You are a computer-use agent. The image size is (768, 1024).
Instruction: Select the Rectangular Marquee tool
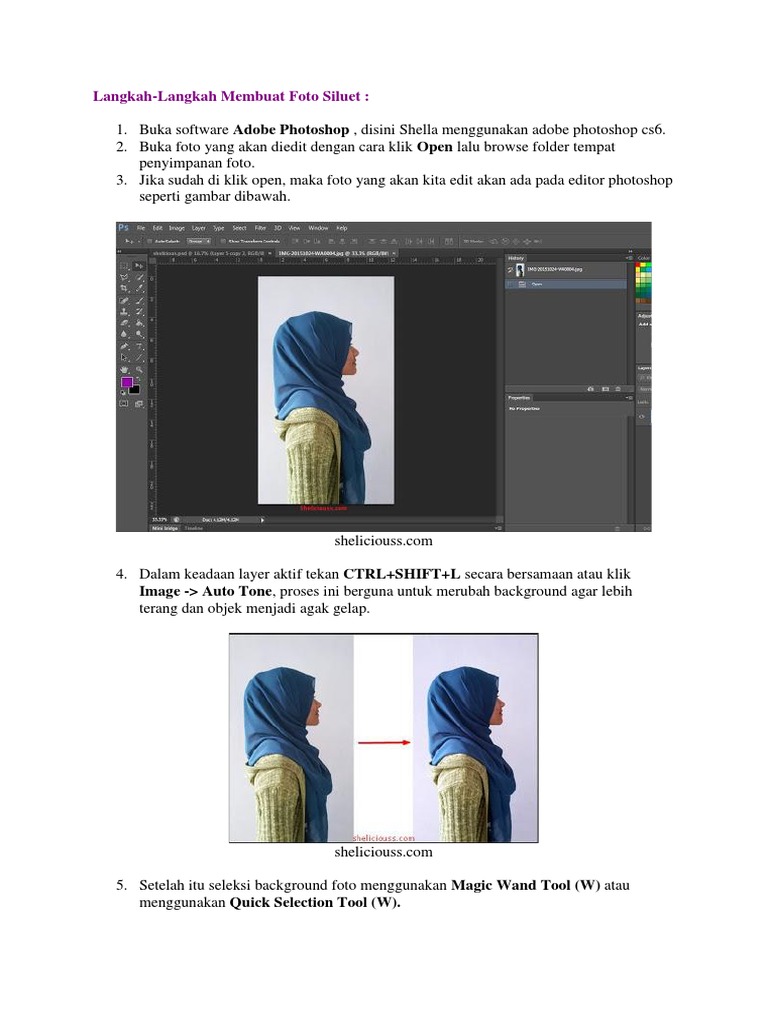pos(123,266)
